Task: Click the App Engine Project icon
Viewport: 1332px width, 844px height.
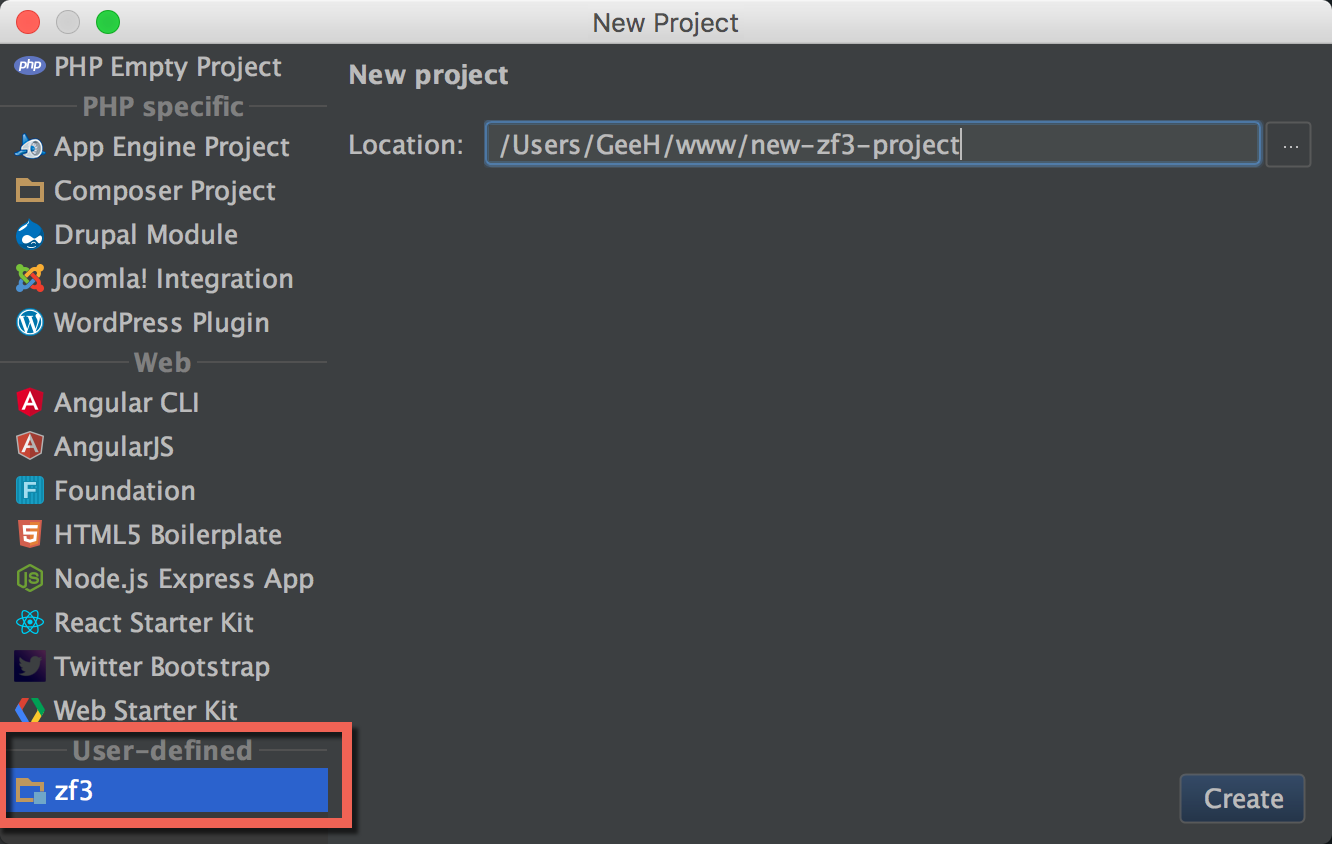Action: (x=30, y=147)
